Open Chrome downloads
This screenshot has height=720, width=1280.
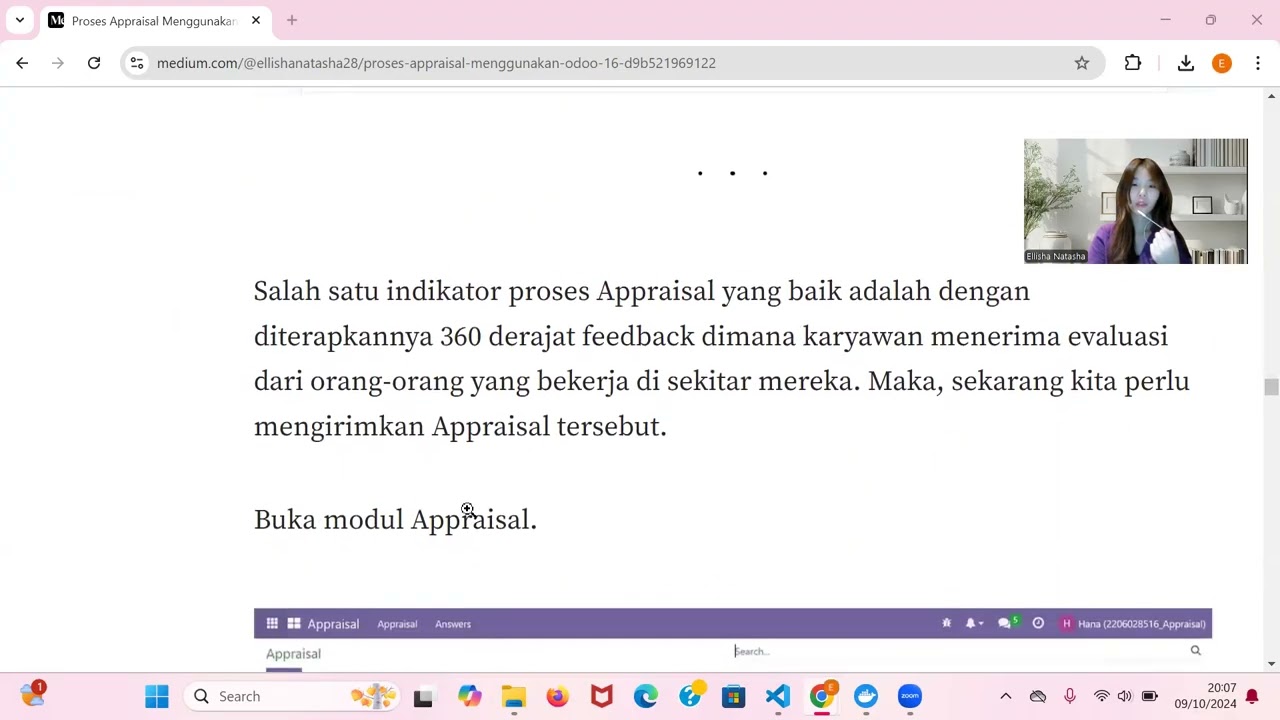pos(1186,63)
